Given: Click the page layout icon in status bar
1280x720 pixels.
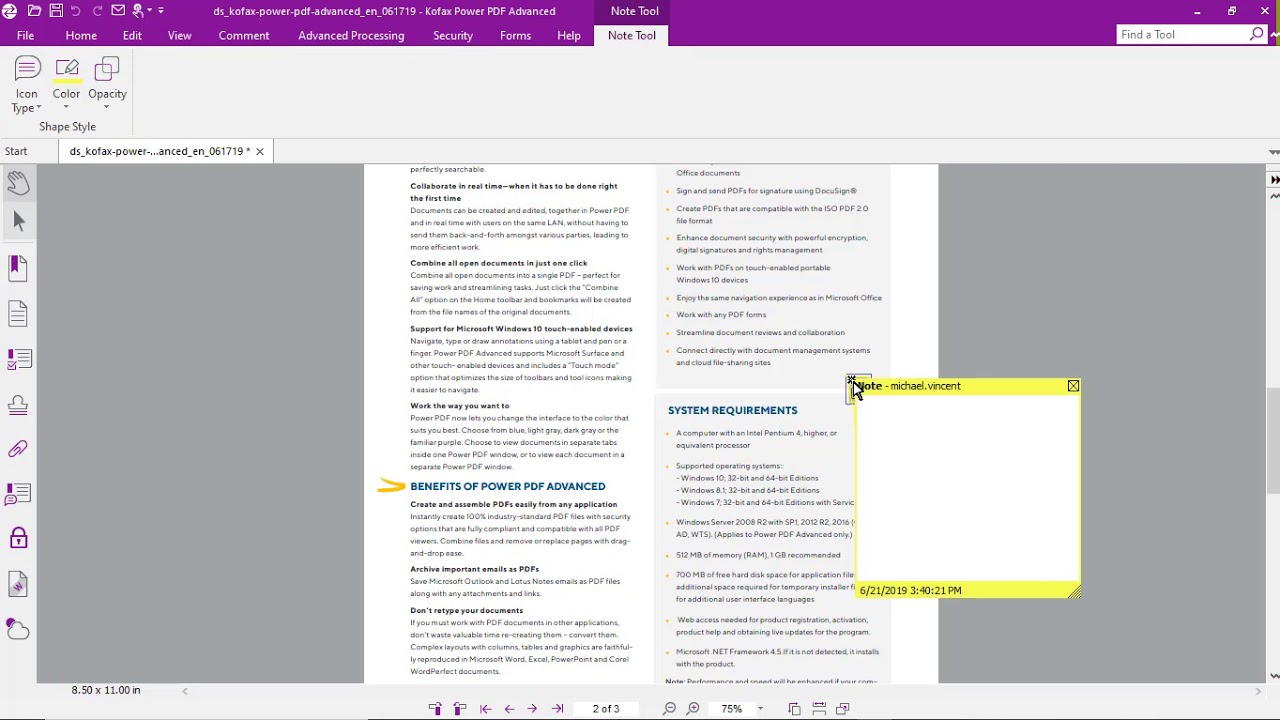Looking at the screenshot, I should click(794, 709).
